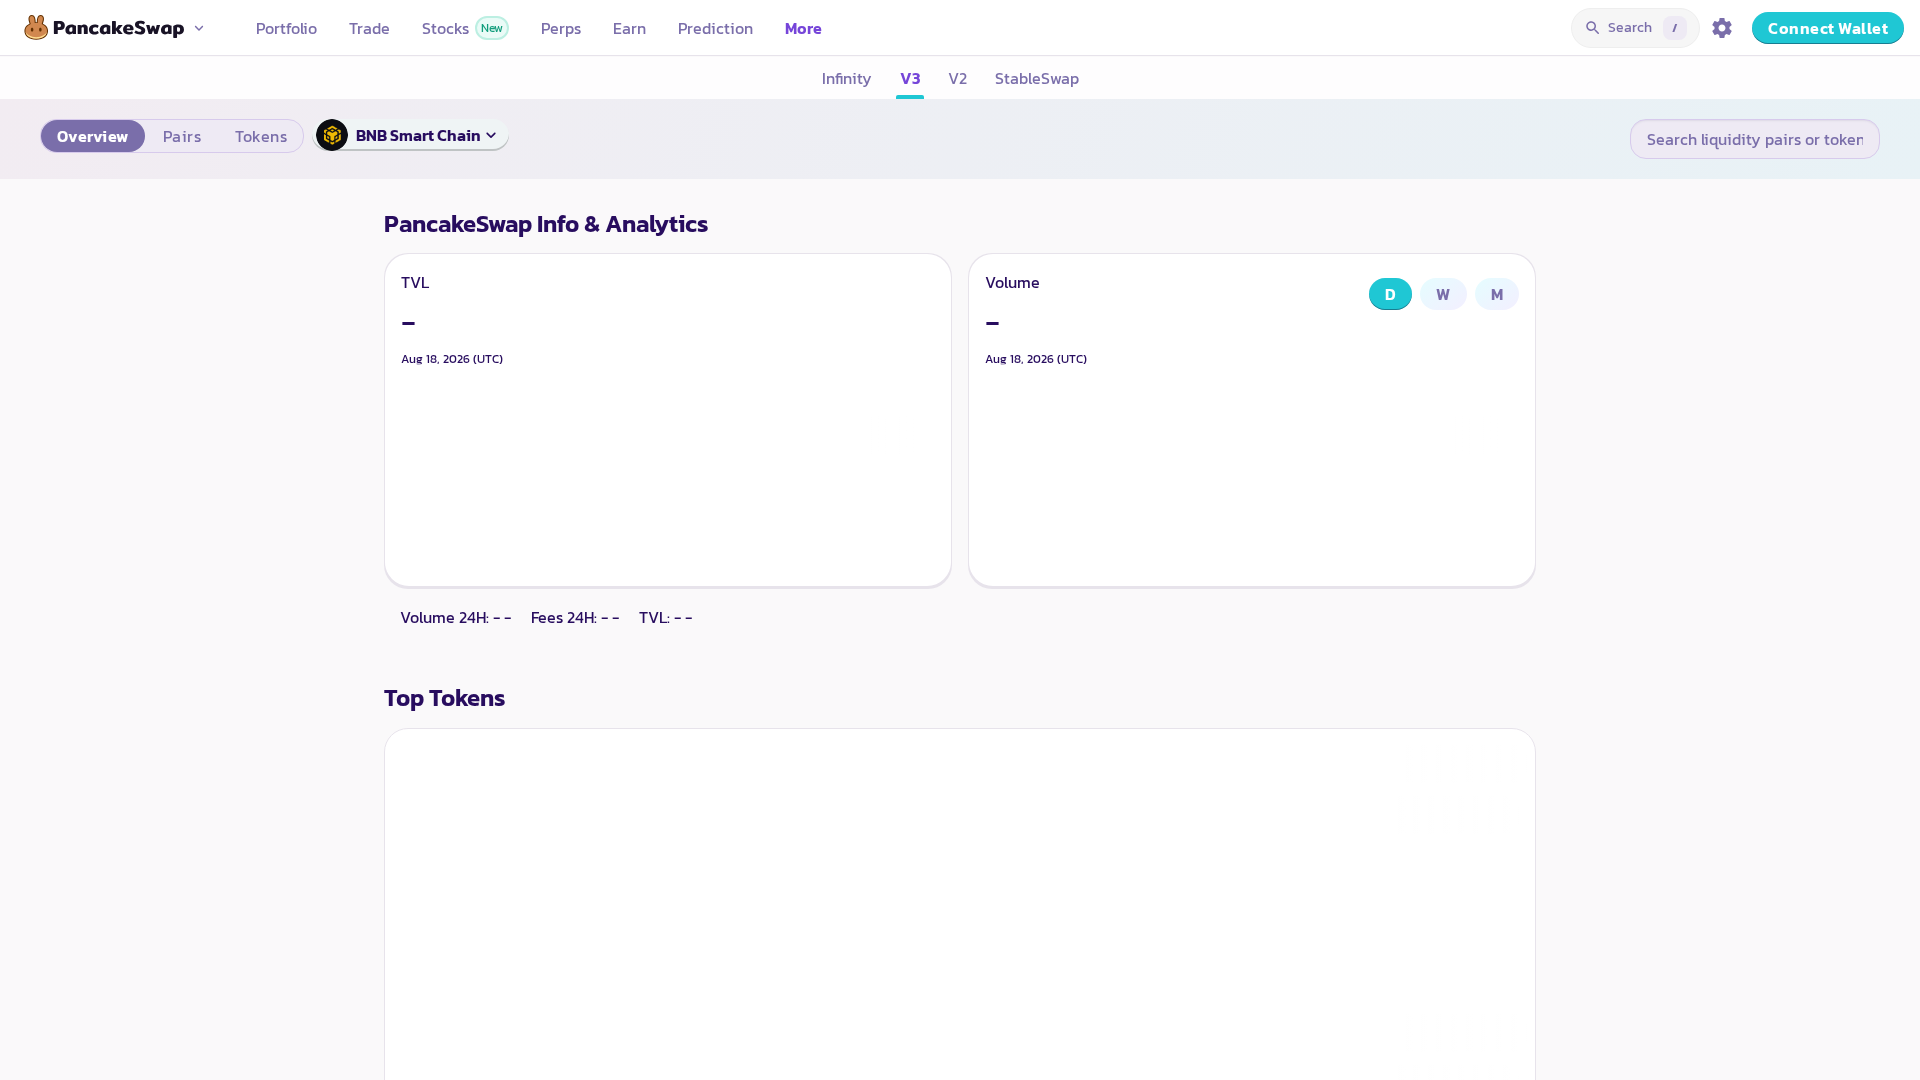Click the top Search bar

(x=1635, y=28)
